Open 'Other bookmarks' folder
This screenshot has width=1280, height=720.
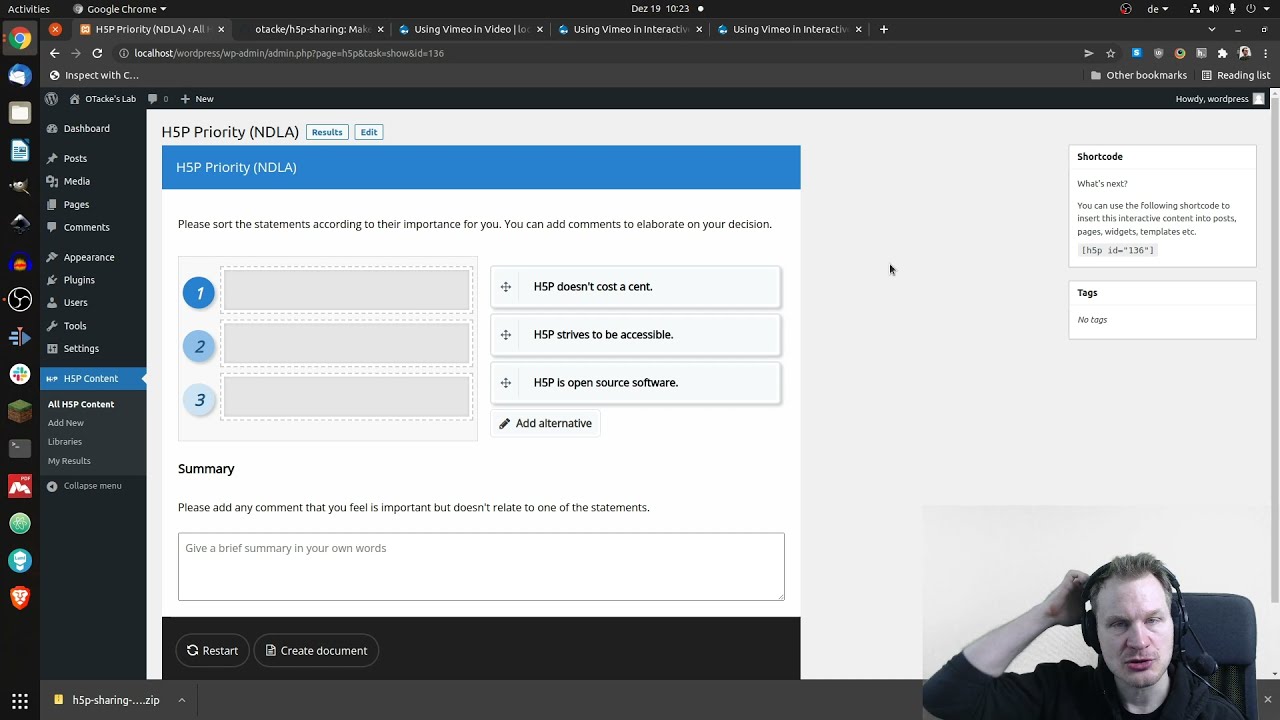pyautogui.click(x=1138, y=75)
